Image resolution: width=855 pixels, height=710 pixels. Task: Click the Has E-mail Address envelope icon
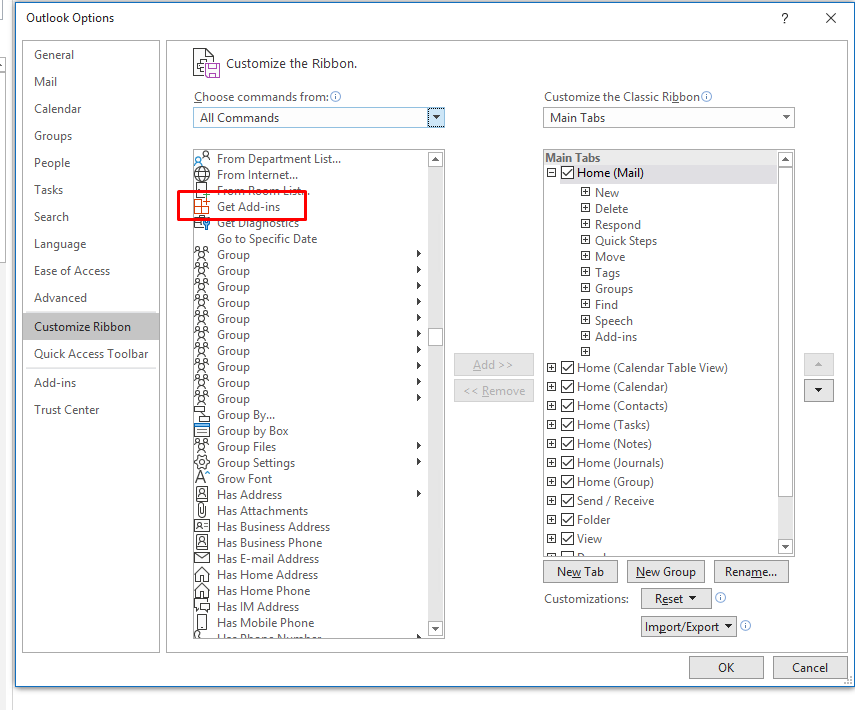click(202, 558)
